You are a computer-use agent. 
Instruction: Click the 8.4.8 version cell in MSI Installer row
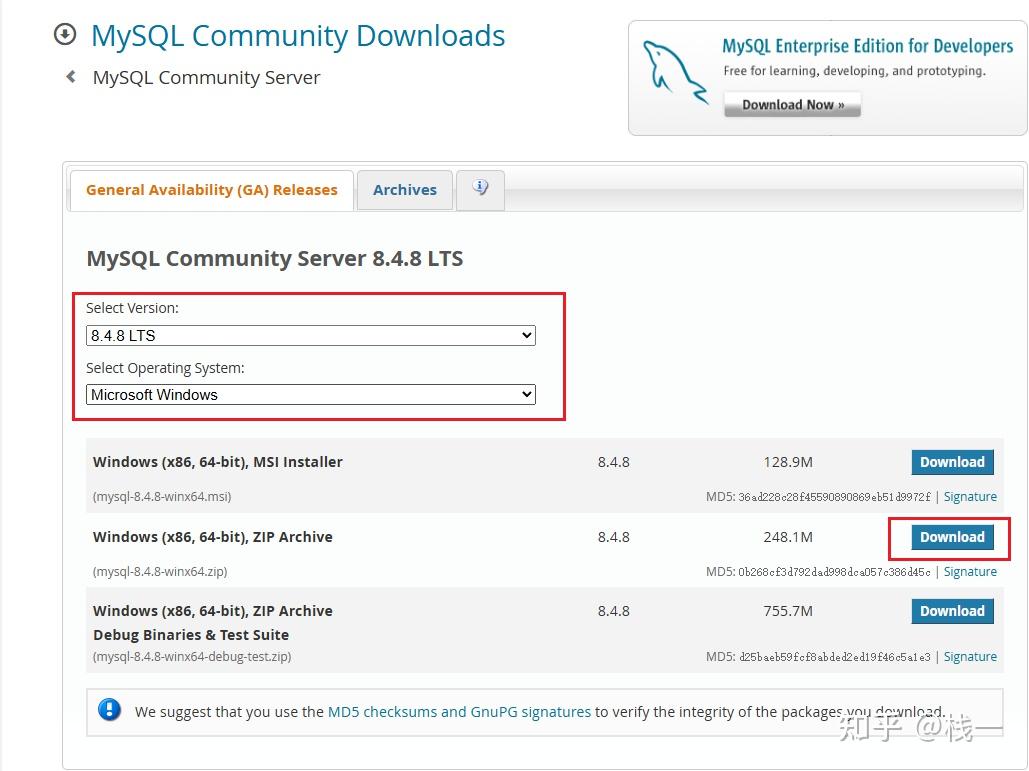[x=614, y=462]
